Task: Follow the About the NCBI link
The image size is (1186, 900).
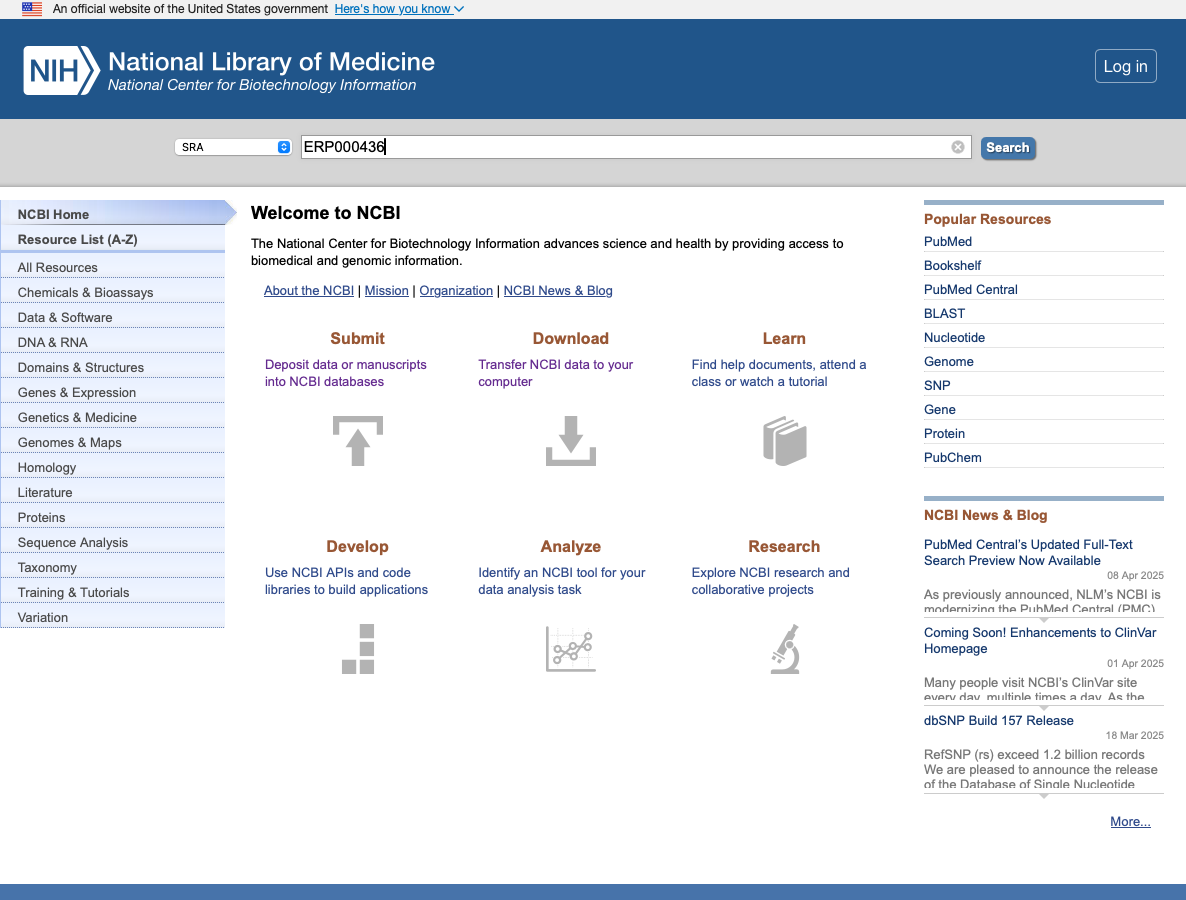Action: click(x=309, y=291)
